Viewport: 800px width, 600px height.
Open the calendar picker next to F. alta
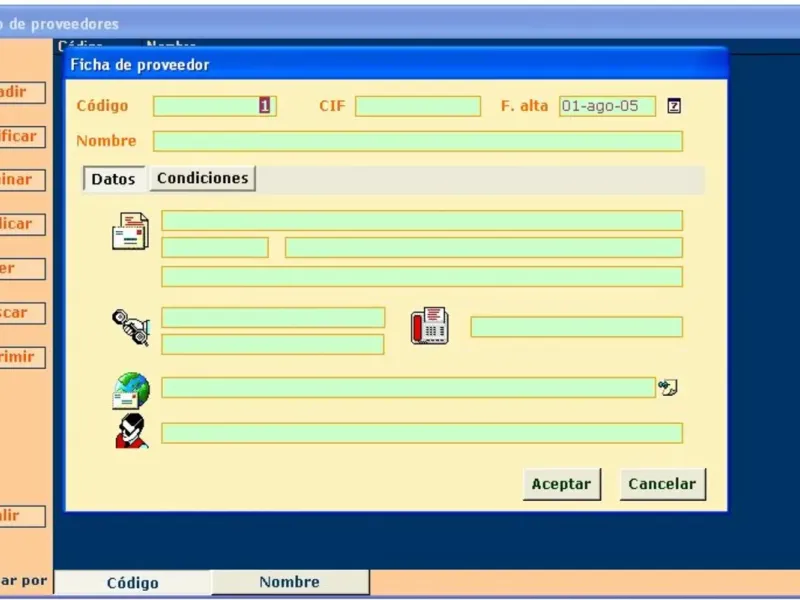[674, 106]
